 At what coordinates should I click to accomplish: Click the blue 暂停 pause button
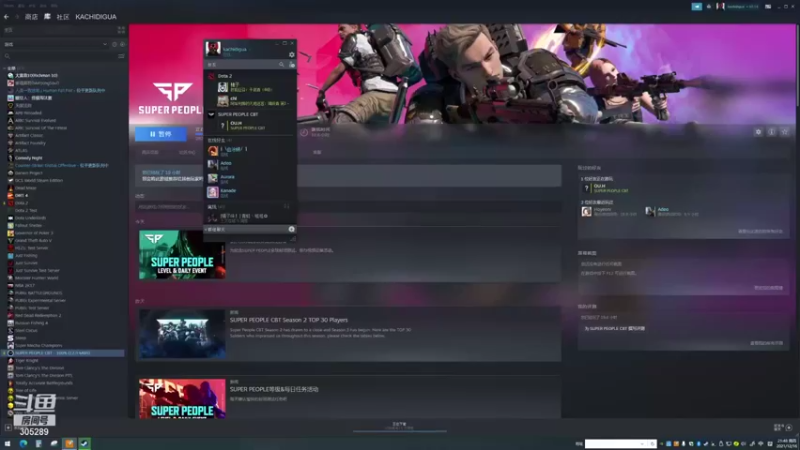click(x=161, y=134)
